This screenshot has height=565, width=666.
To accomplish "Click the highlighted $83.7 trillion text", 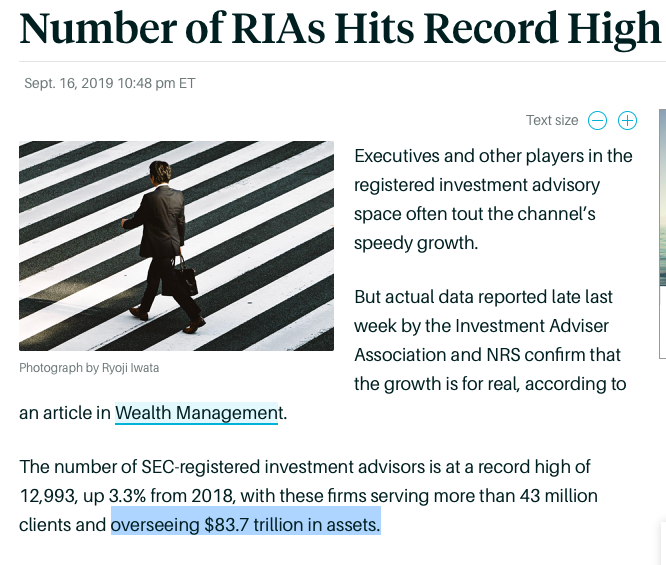I will (246, 525).
